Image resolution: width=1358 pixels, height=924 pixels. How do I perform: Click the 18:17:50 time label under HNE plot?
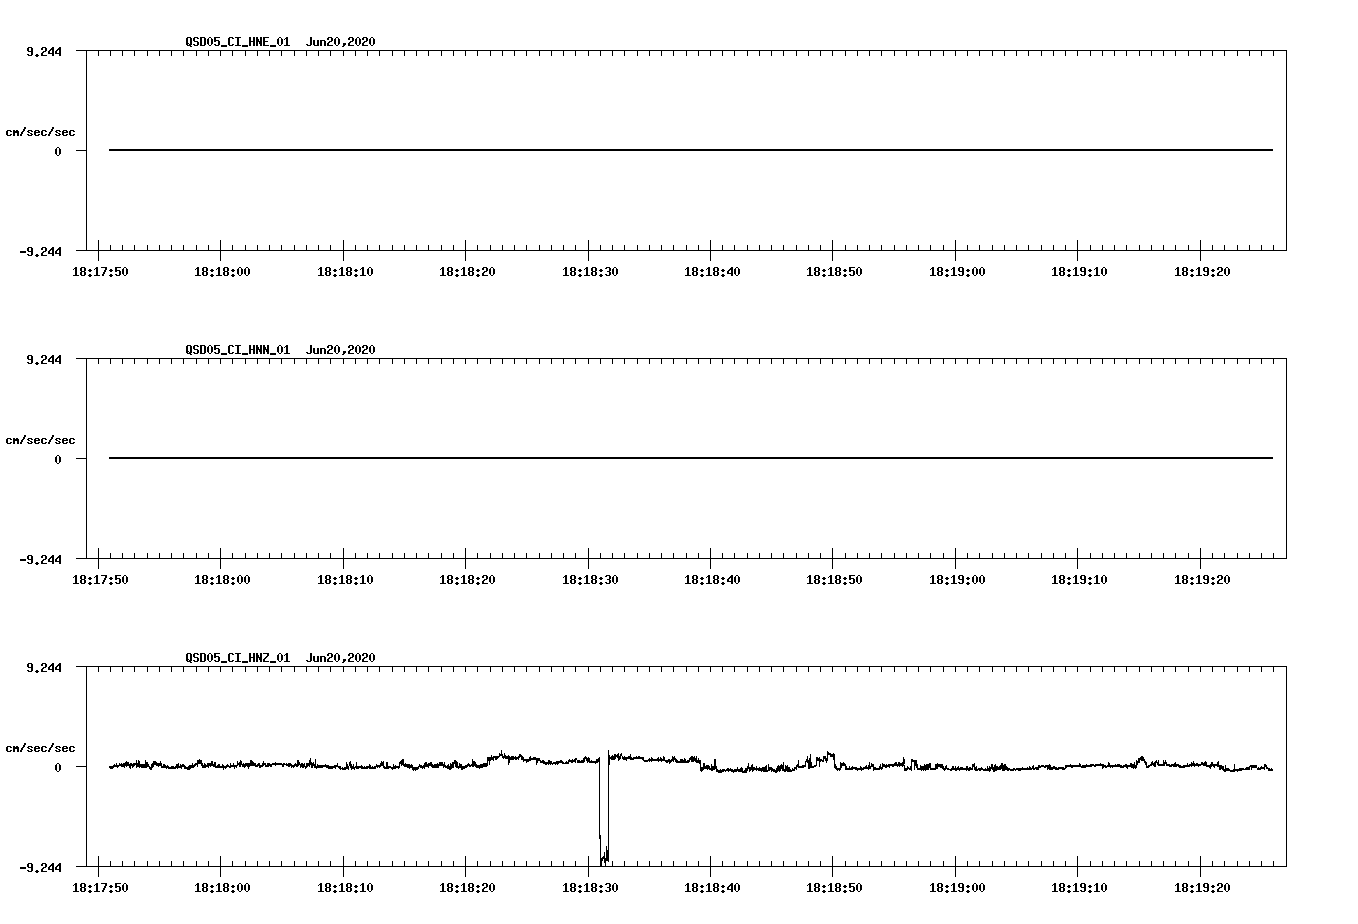point(100,272)
